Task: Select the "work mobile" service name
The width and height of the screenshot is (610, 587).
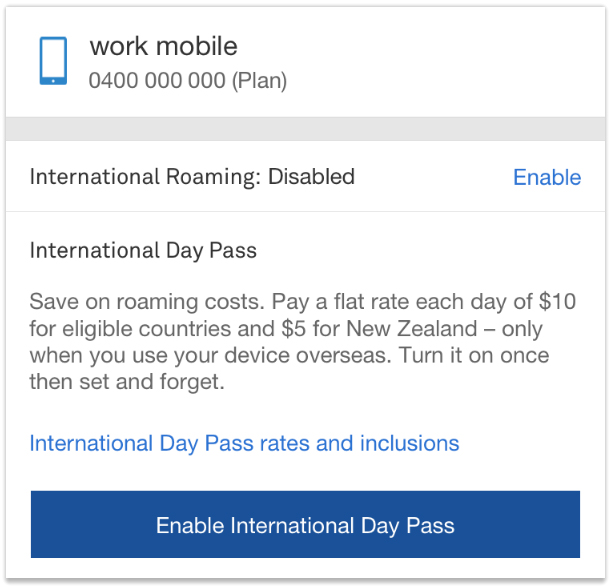Action: [x=164, y=46]
